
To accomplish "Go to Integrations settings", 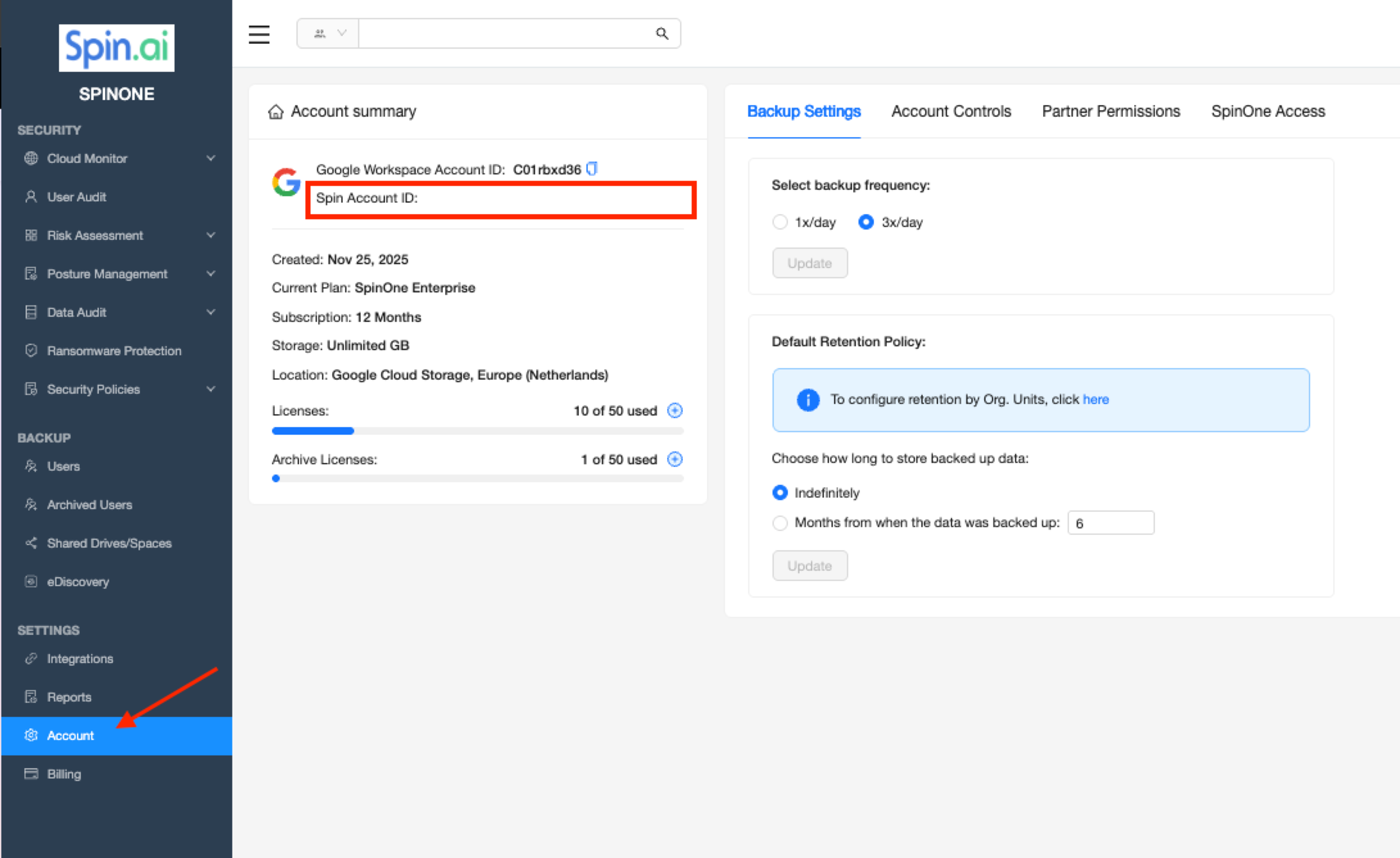I will coord(116,659).
